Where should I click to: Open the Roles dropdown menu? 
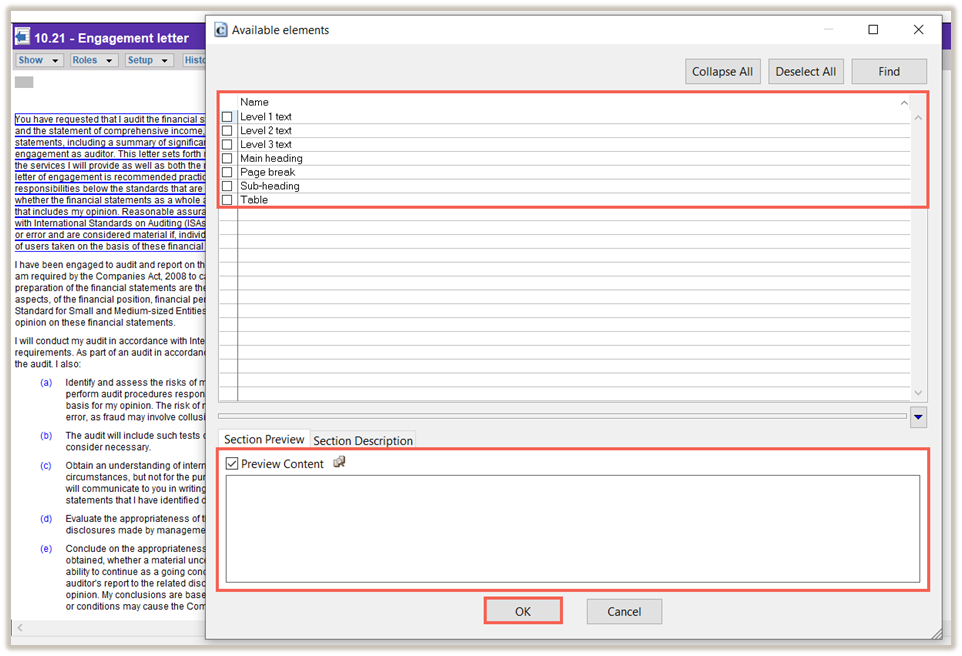(93, 60)
